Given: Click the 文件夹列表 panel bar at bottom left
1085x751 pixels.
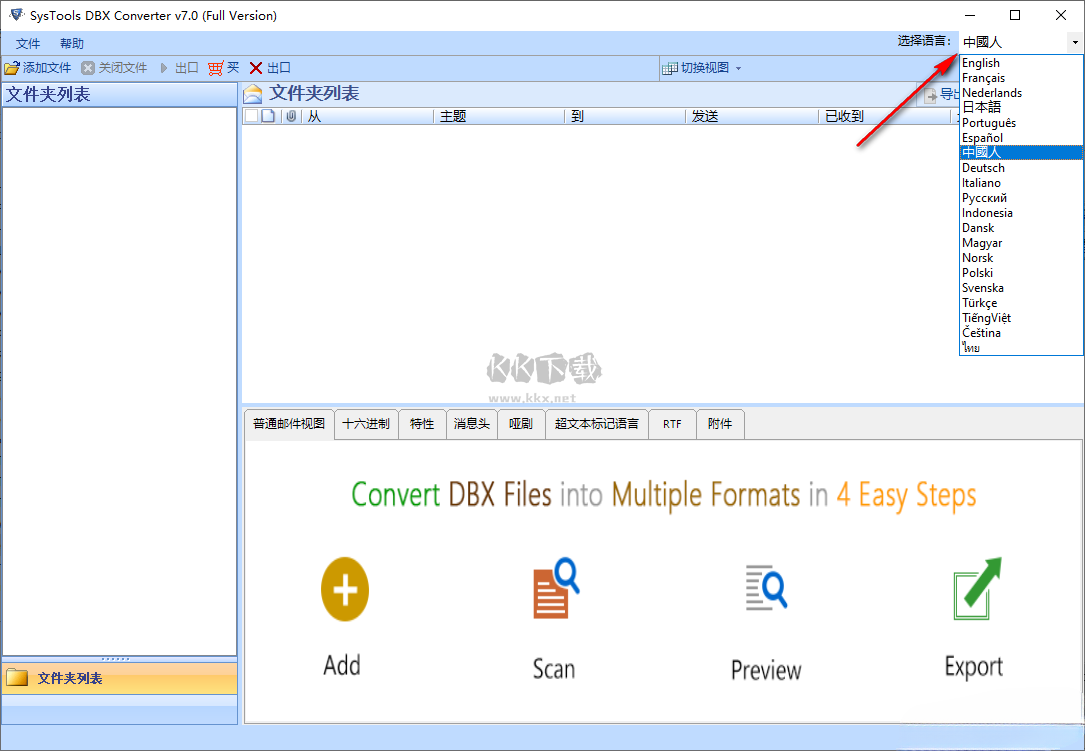Looking at the screenshot, I should click(70, 678).
